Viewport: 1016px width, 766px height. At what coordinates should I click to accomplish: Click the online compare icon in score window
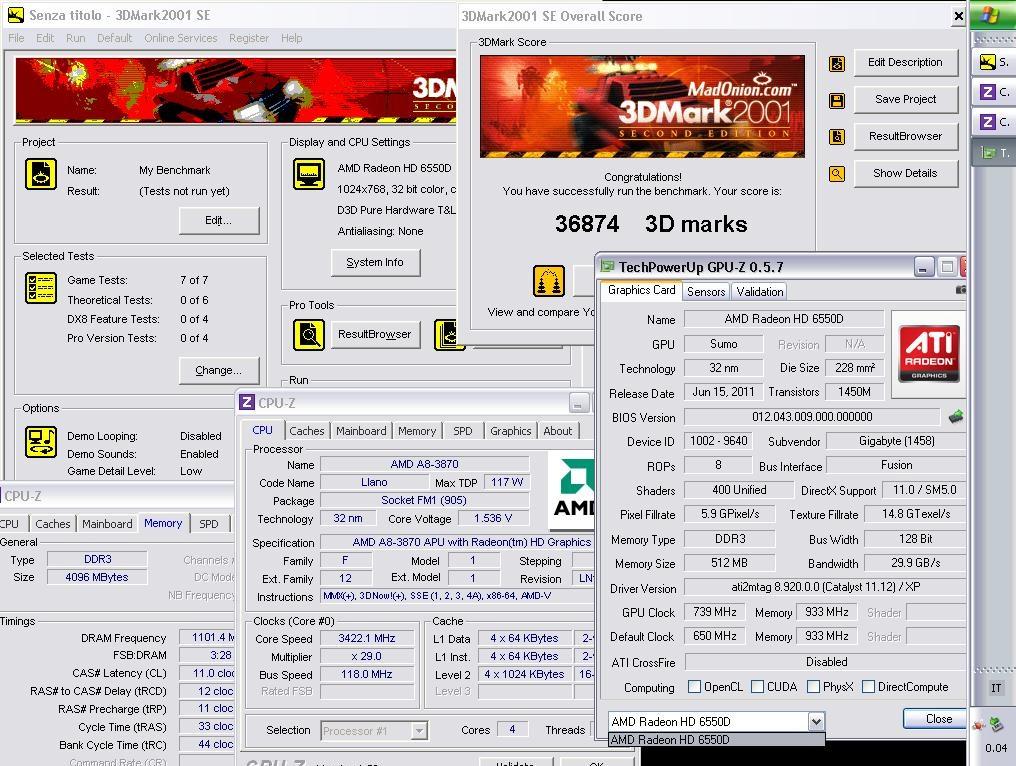[x=549, y=281]
